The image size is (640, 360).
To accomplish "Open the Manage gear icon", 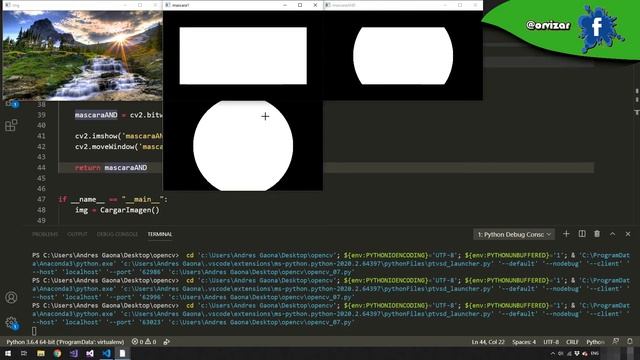I will click(11, 323).
